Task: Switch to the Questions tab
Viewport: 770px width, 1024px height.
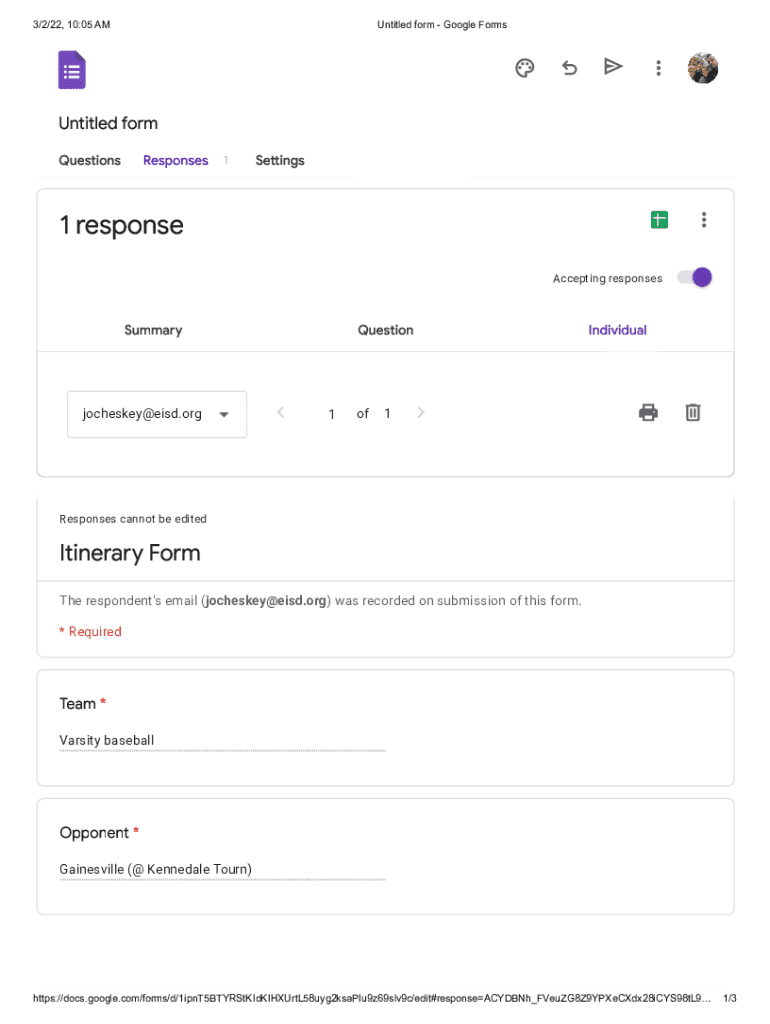Action: tap(90, 160)
